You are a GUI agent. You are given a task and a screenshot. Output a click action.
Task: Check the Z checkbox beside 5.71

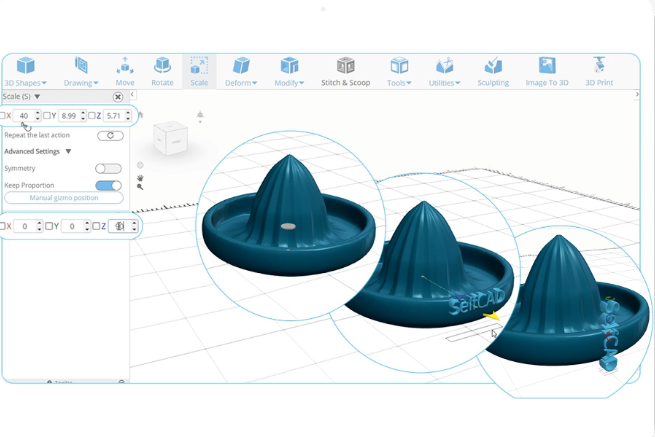point(92,115)
